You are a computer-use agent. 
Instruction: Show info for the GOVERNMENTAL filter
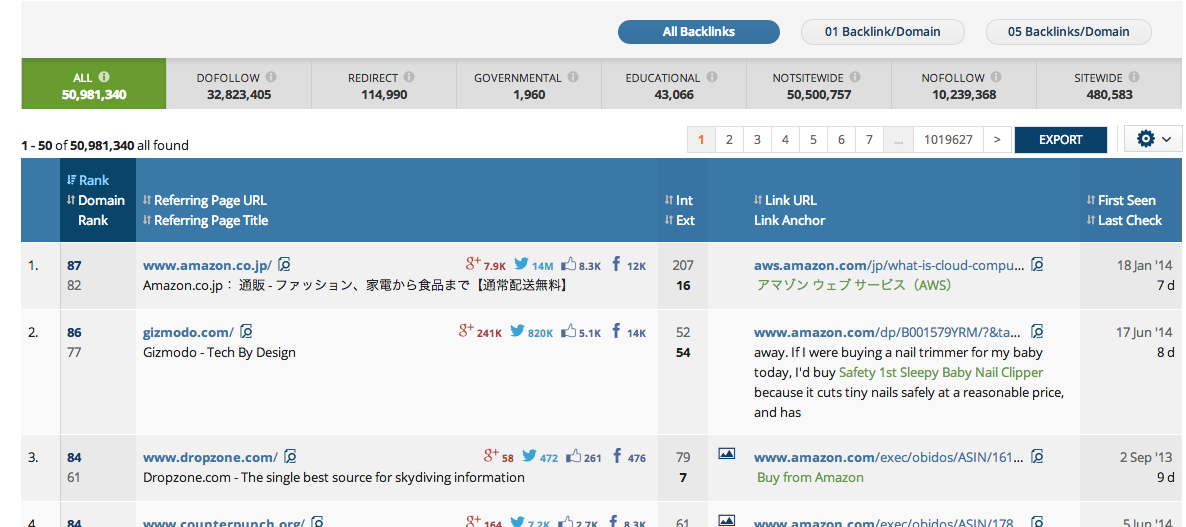(573, 77)
